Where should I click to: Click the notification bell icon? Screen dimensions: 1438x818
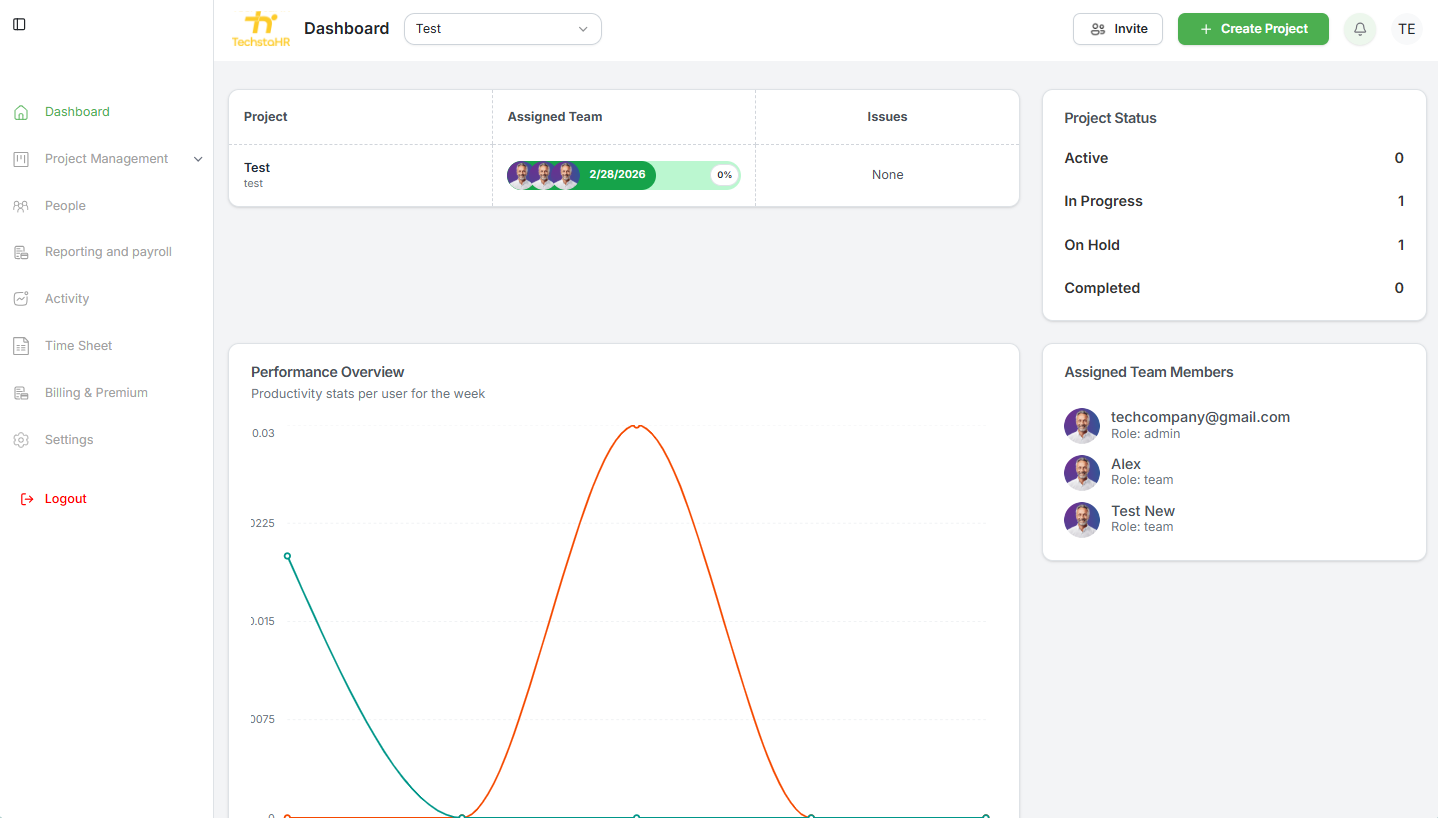[1359, 29]
